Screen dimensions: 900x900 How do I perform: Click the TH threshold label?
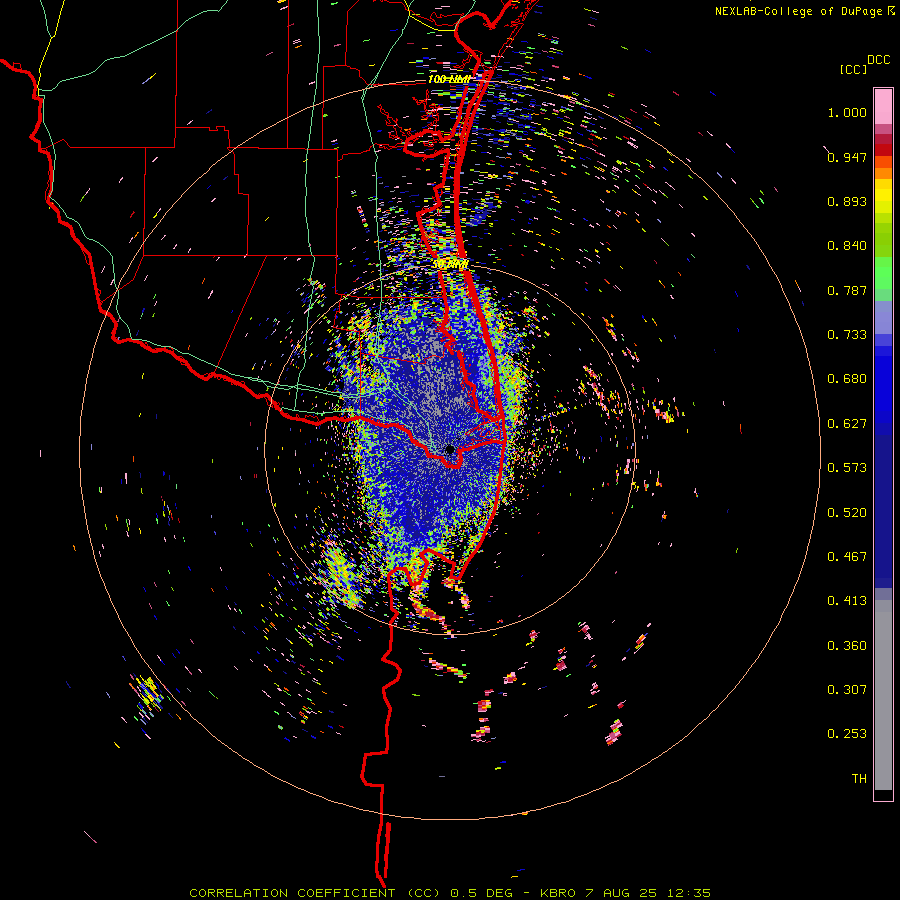tap(859, 779)
